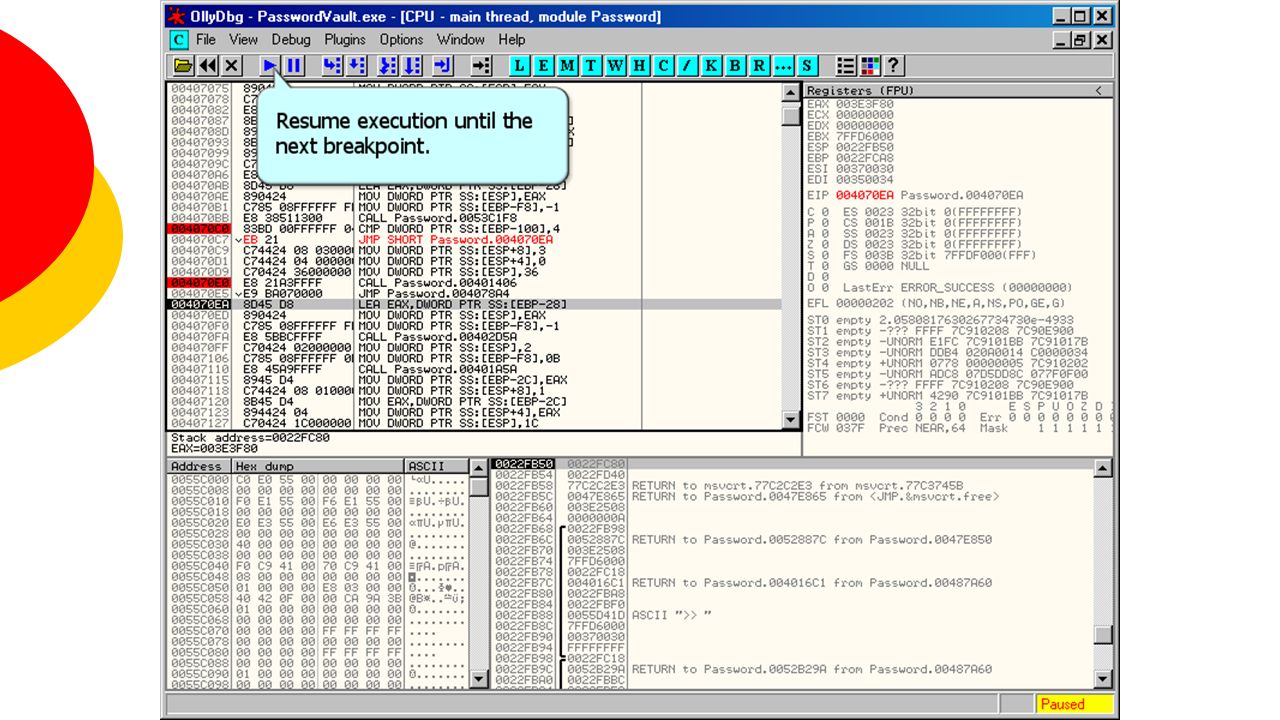Image resolution: width=1280 pixels, height=720 pixels.
Task: Click dump pane scrollbar up arrow
Action: (x=480, y=468)
